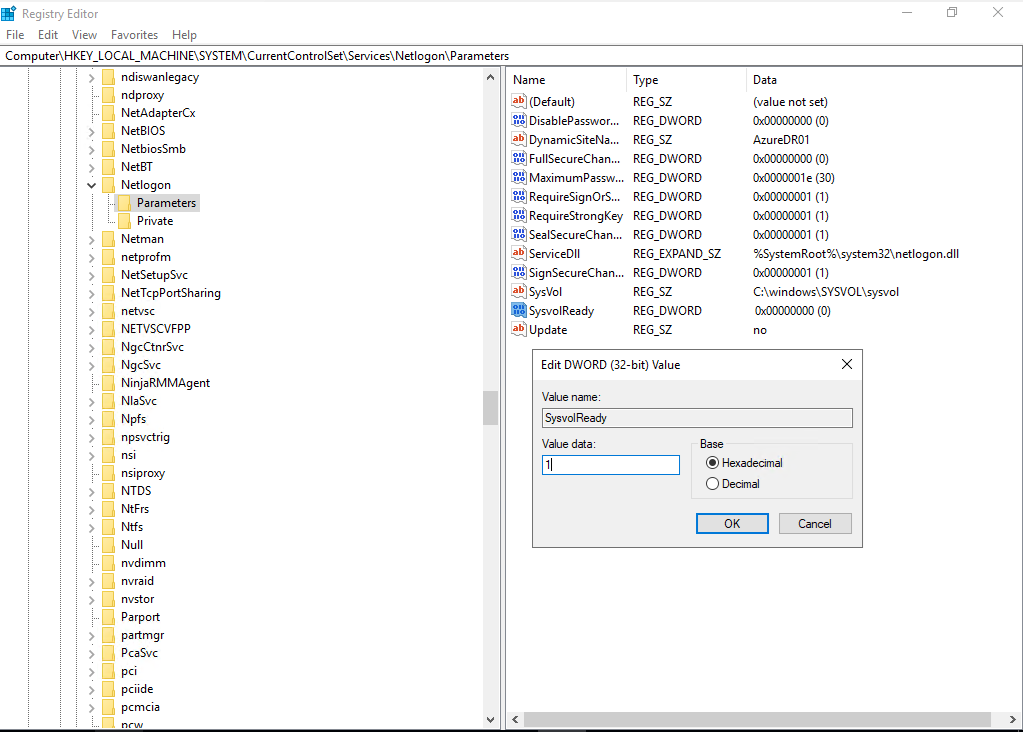The width and height of the screenshot is (1023, 732).
Task: Expand the partmgr tree node
Action: pos(91,635)
